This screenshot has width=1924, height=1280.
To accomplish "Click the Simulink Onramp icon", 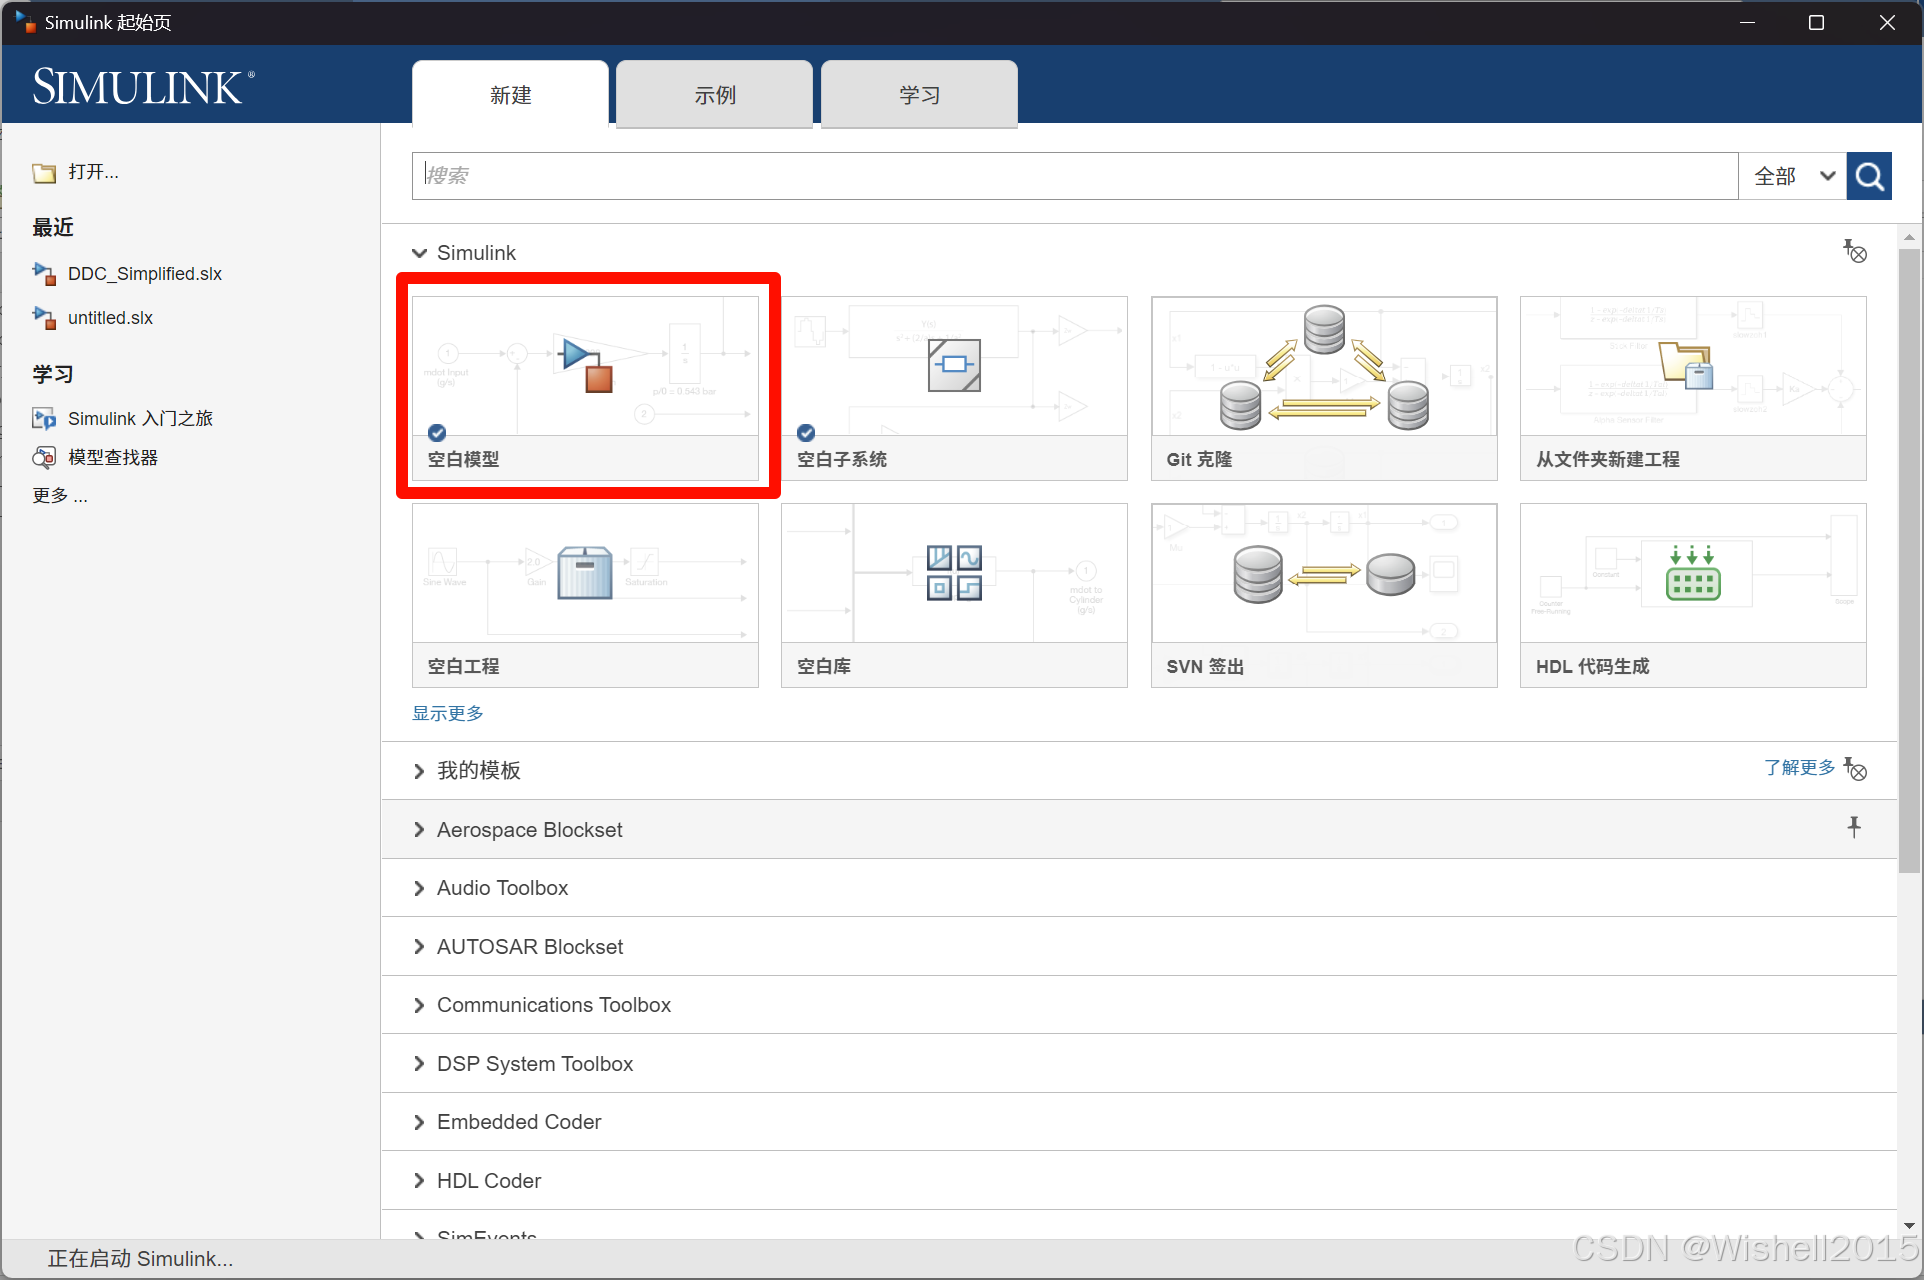I will pyautogui.click(x=44, y=419).
